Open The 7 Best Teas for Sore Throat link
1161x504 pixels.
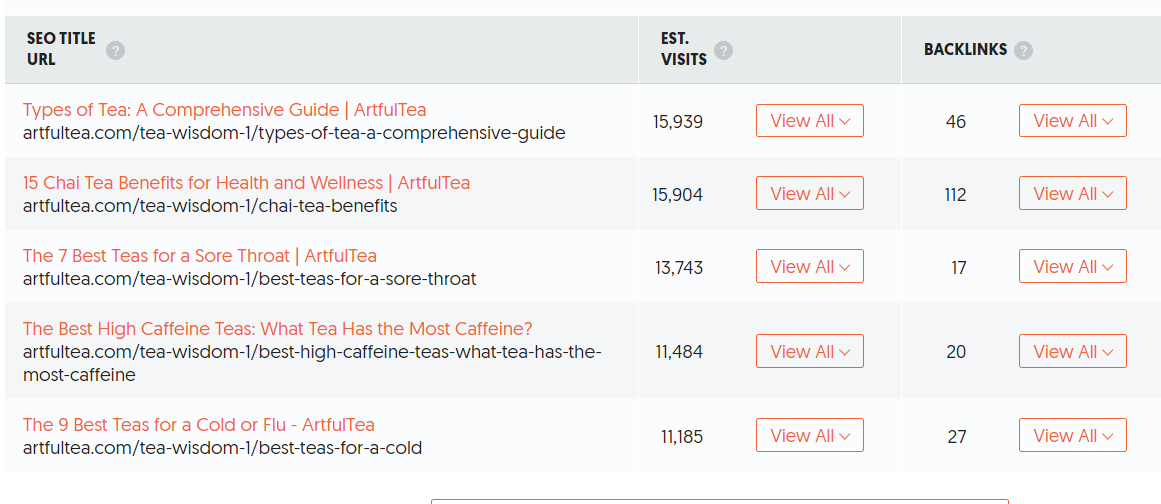click(x=199, y=255)
